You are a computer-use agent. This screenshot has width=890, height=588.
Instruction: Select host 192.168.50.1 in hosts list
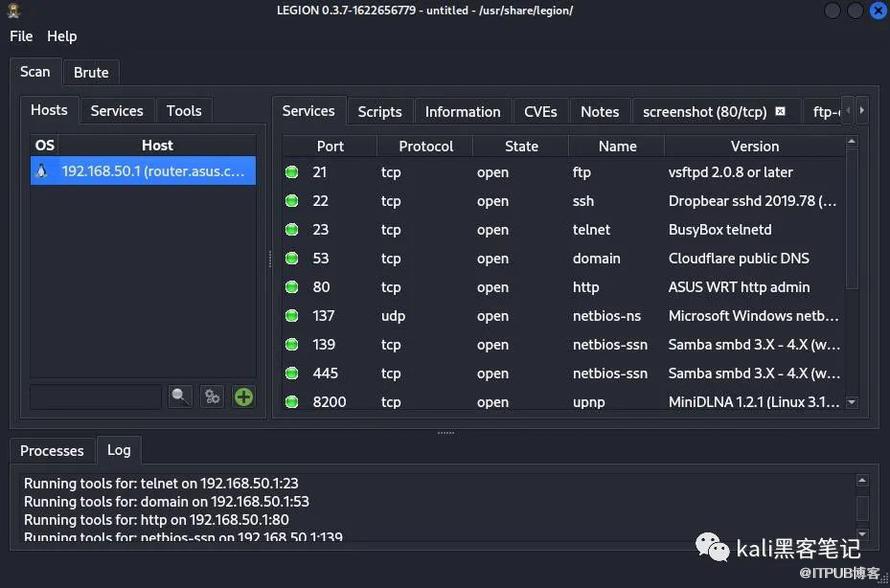coord(153,171)
